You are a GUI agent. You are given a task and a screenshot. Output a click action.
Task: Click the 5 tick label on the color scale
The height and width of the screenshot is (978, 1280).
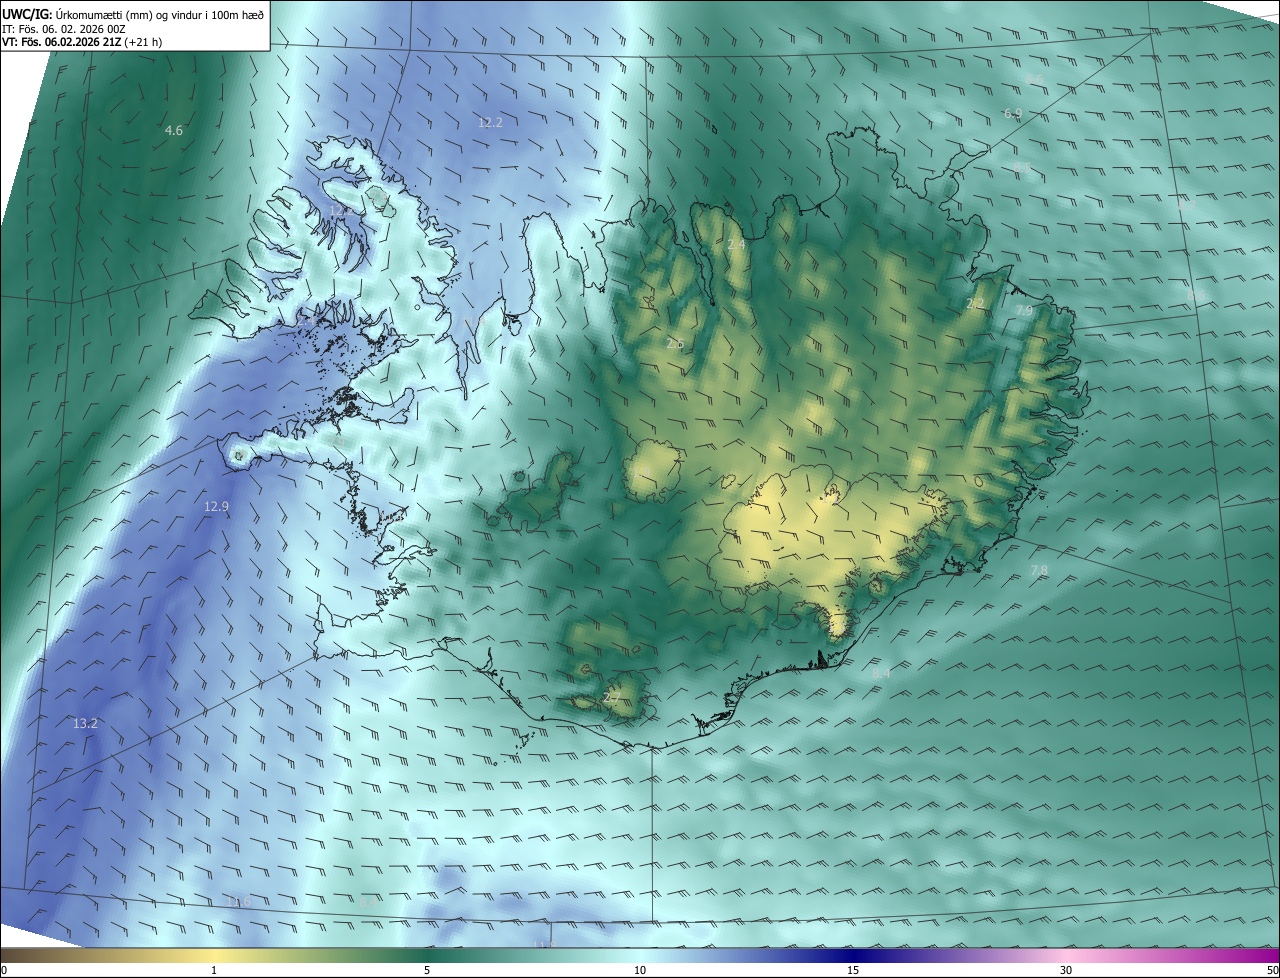427,970
